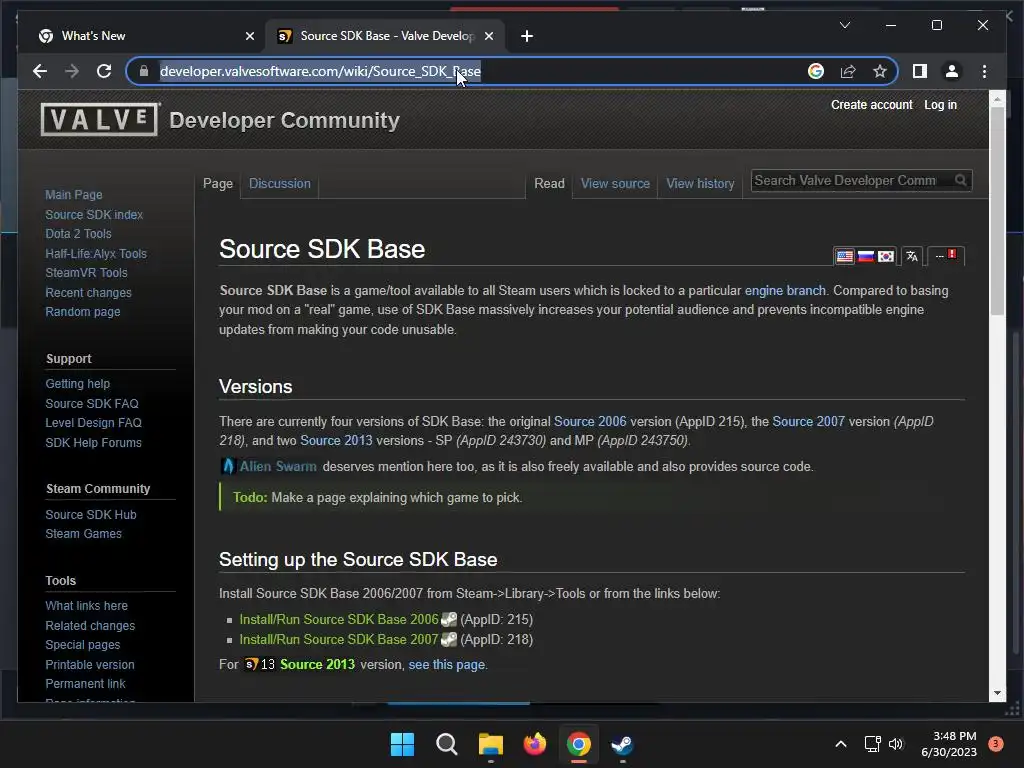Open What links here link
The width and height of the screenshot is (1024, 768).
pyautogui.click(x=86, y=605)
